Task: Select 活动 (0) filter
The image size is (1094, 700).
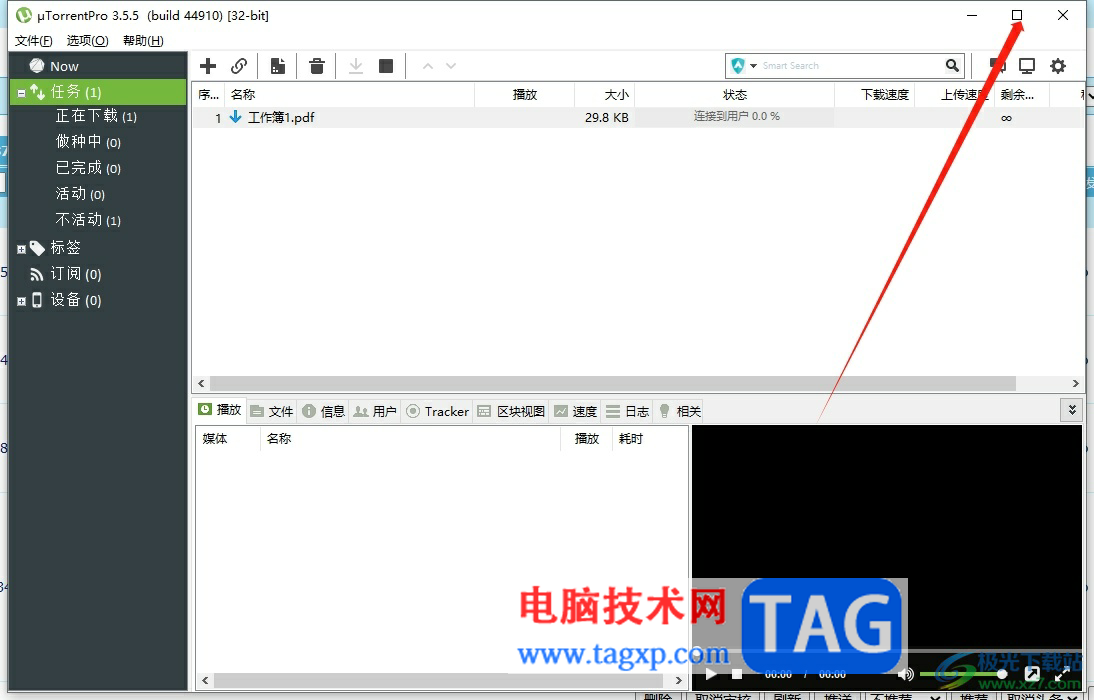Action: click(80, 194)
